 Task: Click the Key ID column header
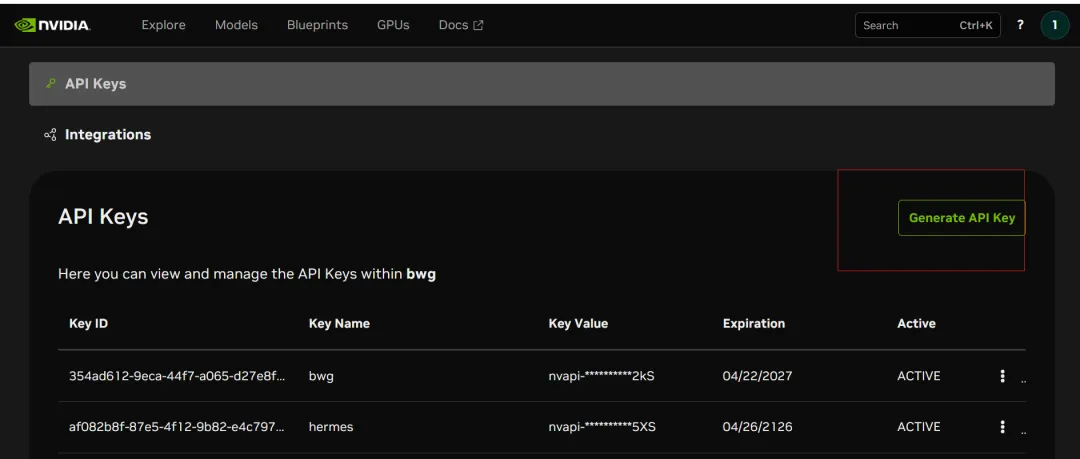89,323
